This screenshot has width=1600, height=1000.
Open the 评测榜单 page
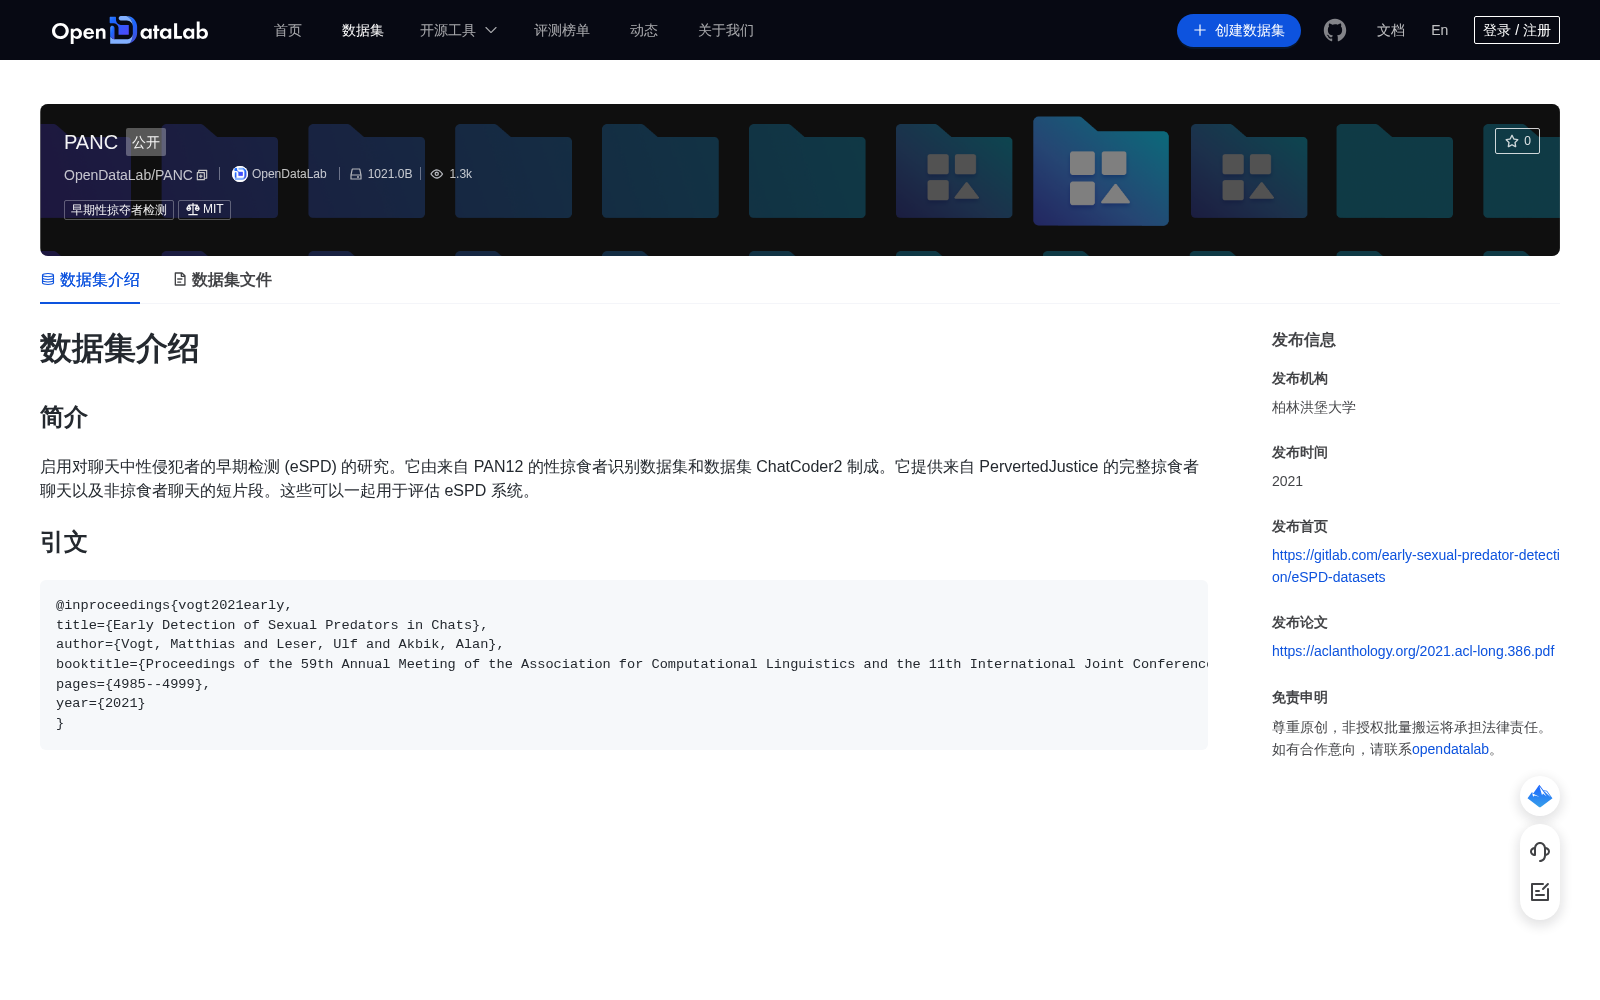click(562, 30)
